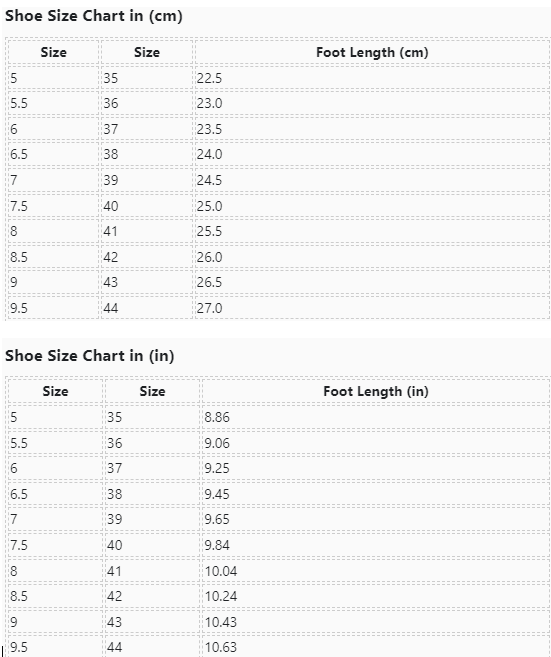The height and width of the screenshot is (657, 551).
Task: Click the 'Shoe Size Chart in (in)' heading
Action: coord(89,356)
